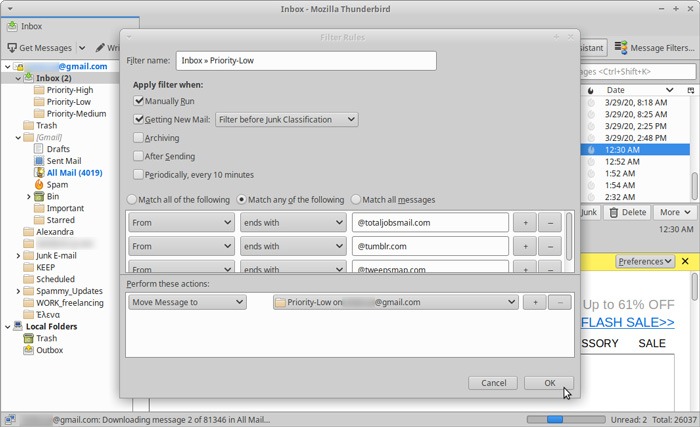
Task: Open the From dropdown in the totaljobsmail row
Action: (181, 222)
